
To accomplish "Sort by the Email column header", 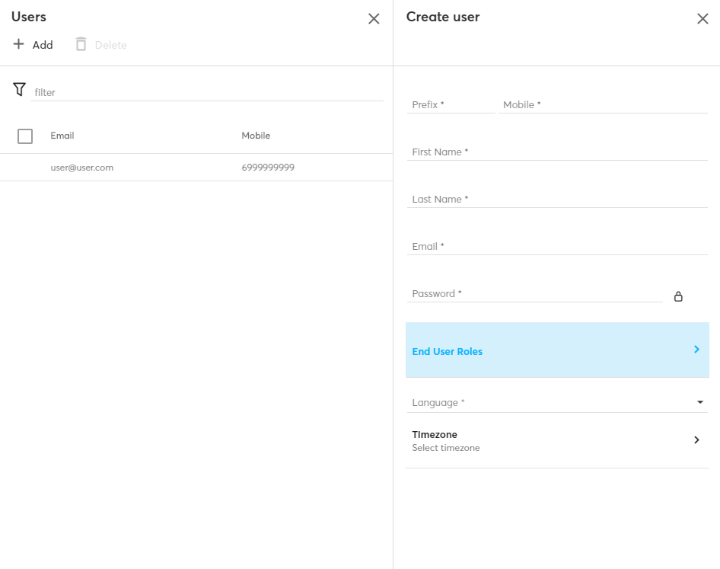I will coord(62,136).
